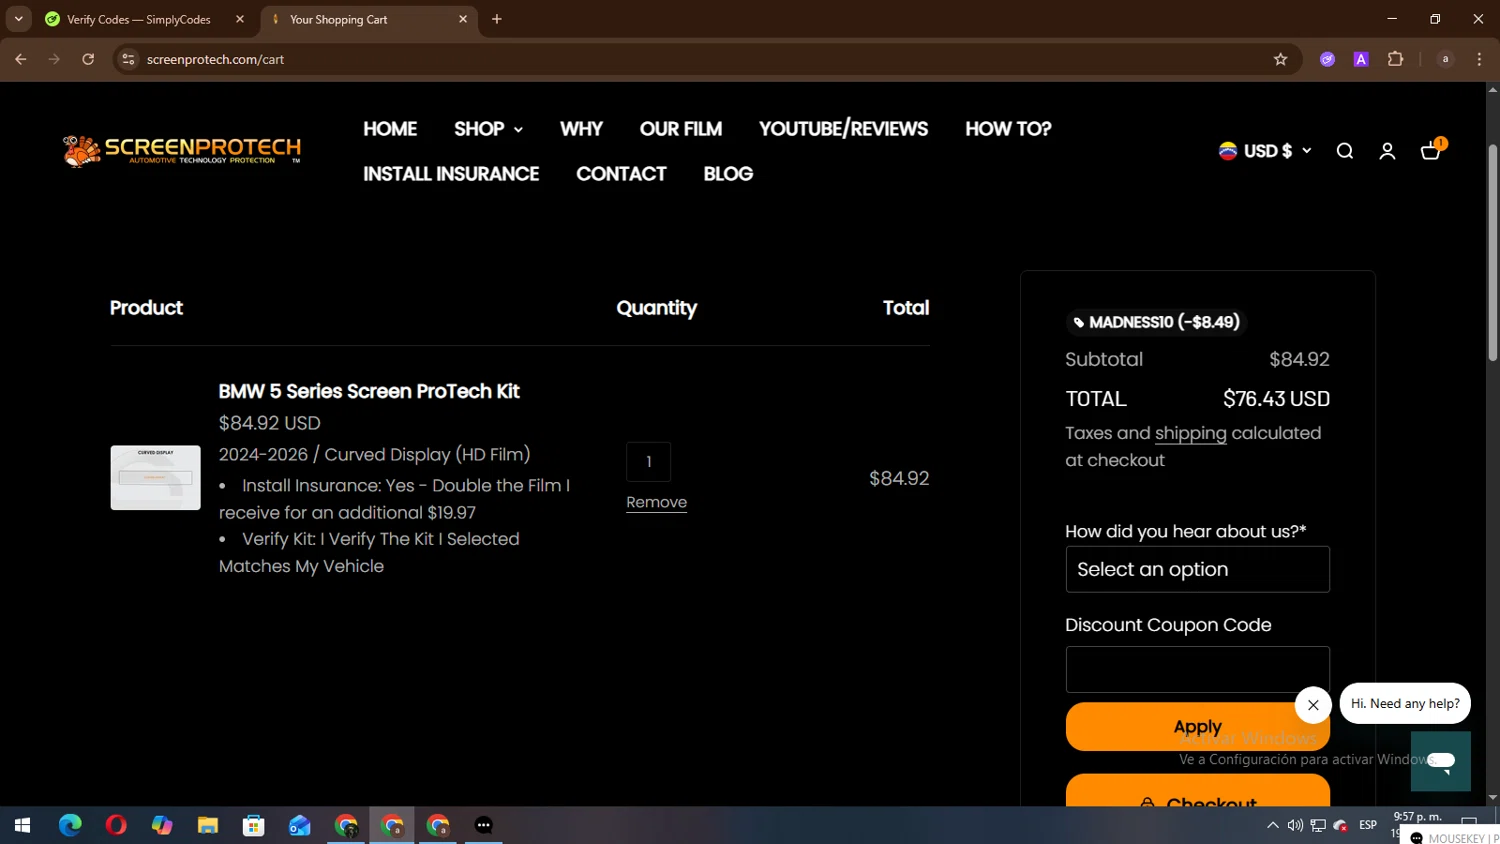This screenshot has width=1500, height=844.
Task: Open the shipping link
Action: [x=1190, y=433]
